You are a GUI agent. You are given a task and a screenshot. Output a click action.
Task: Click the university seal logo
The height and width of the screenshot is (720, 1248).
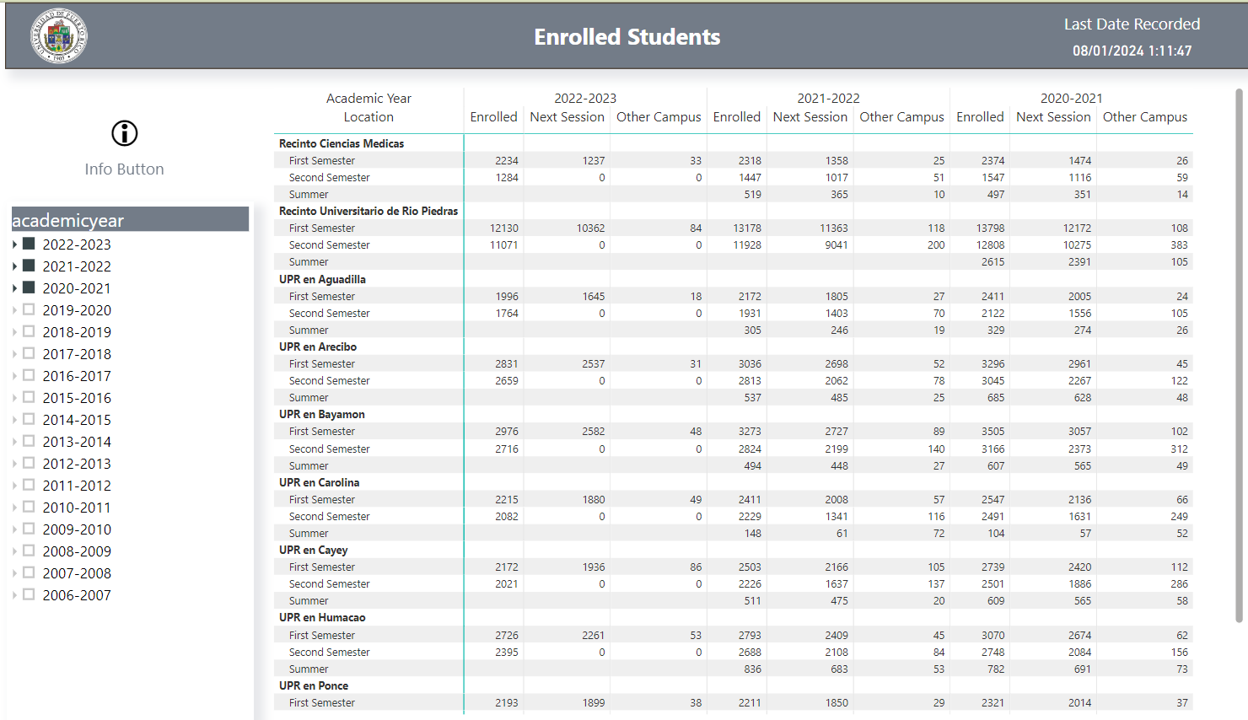click(x=59, y=37)
